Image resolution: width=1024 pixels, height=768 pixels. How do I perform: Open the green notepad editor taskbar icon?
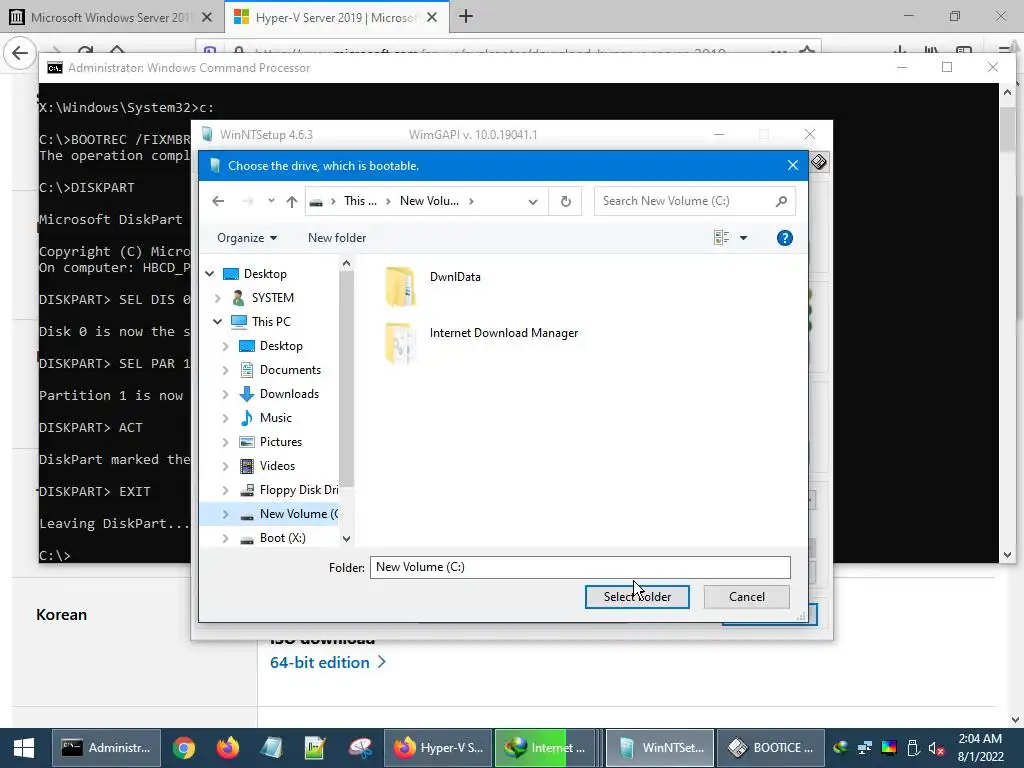(x=315, y=748)
